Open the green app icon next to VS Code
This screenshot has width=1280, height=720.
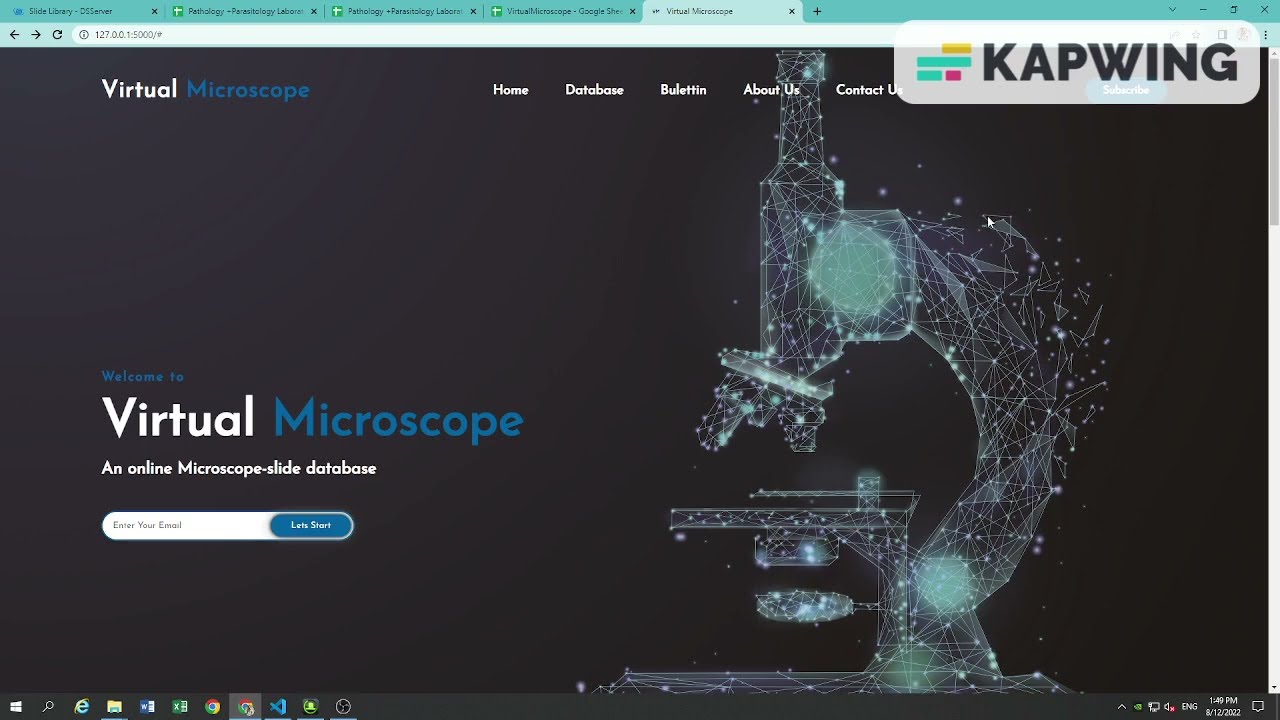click(x=310, y=707)
